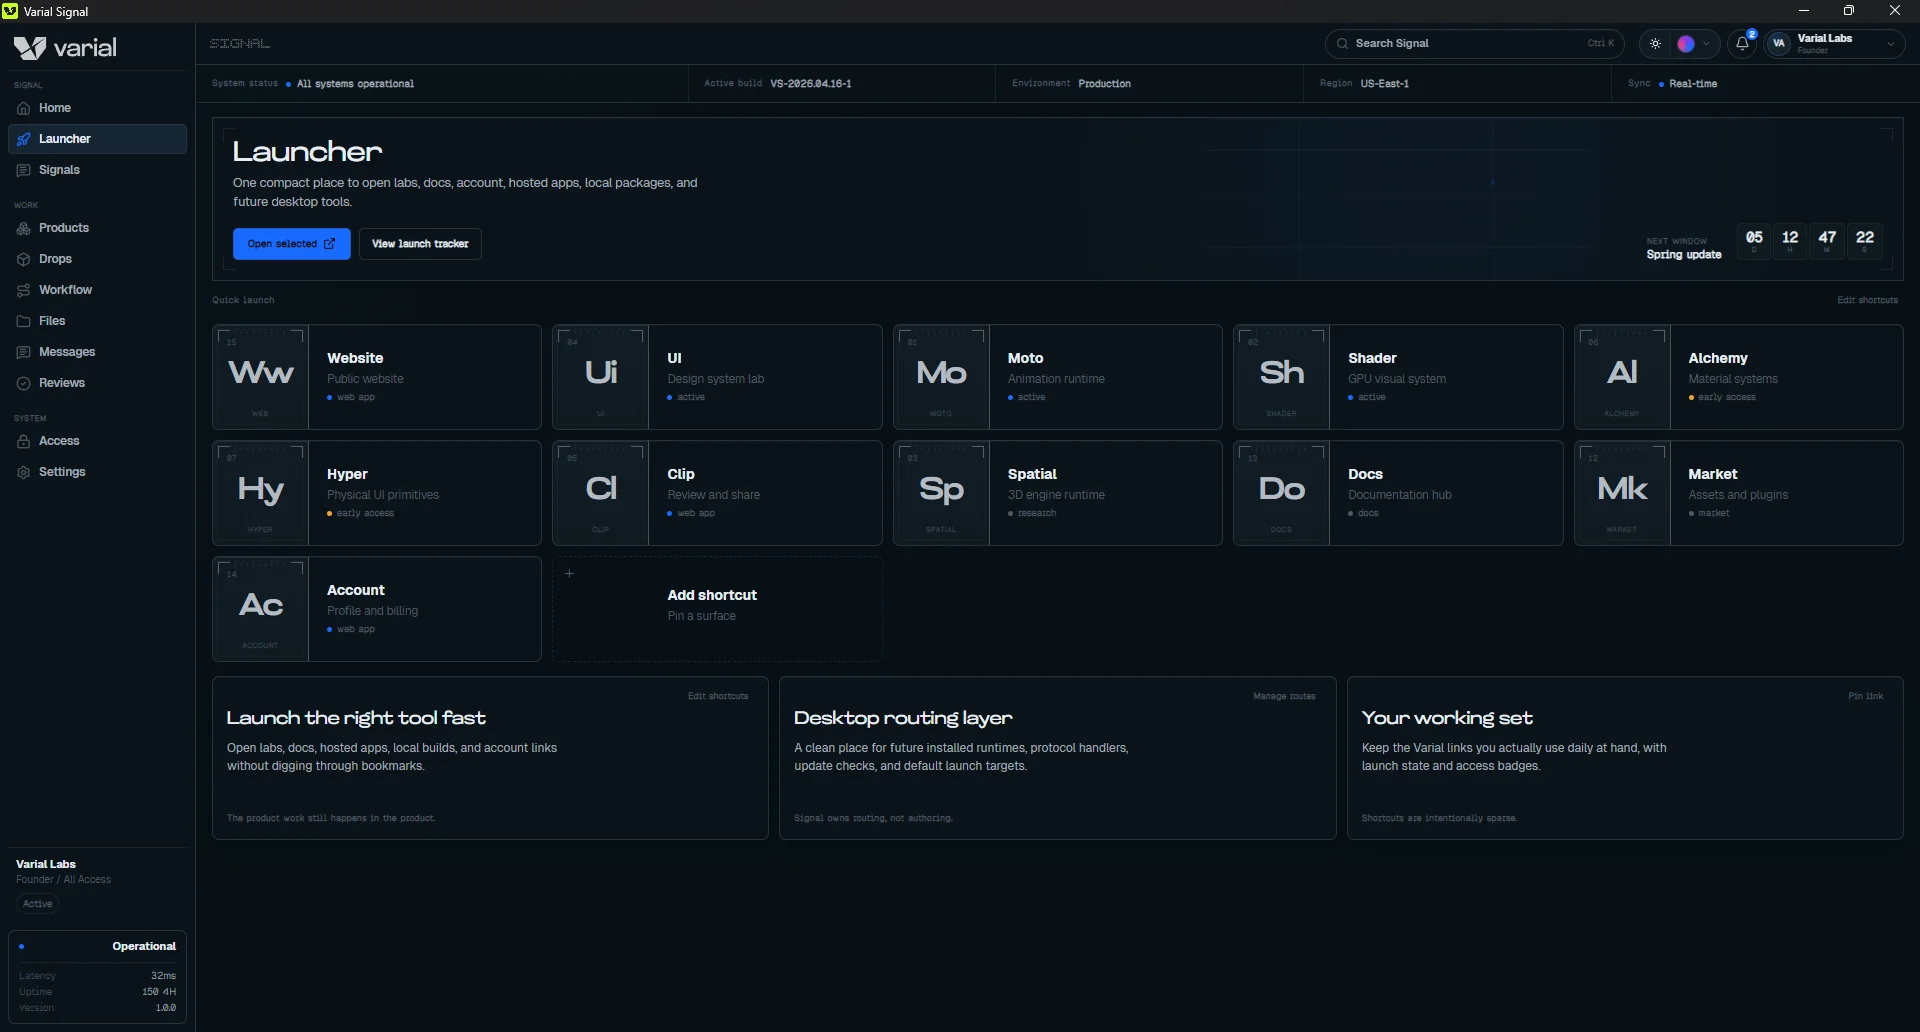
Task: Click the active build VS-2026.04.16-1
Action: (811, 84)
